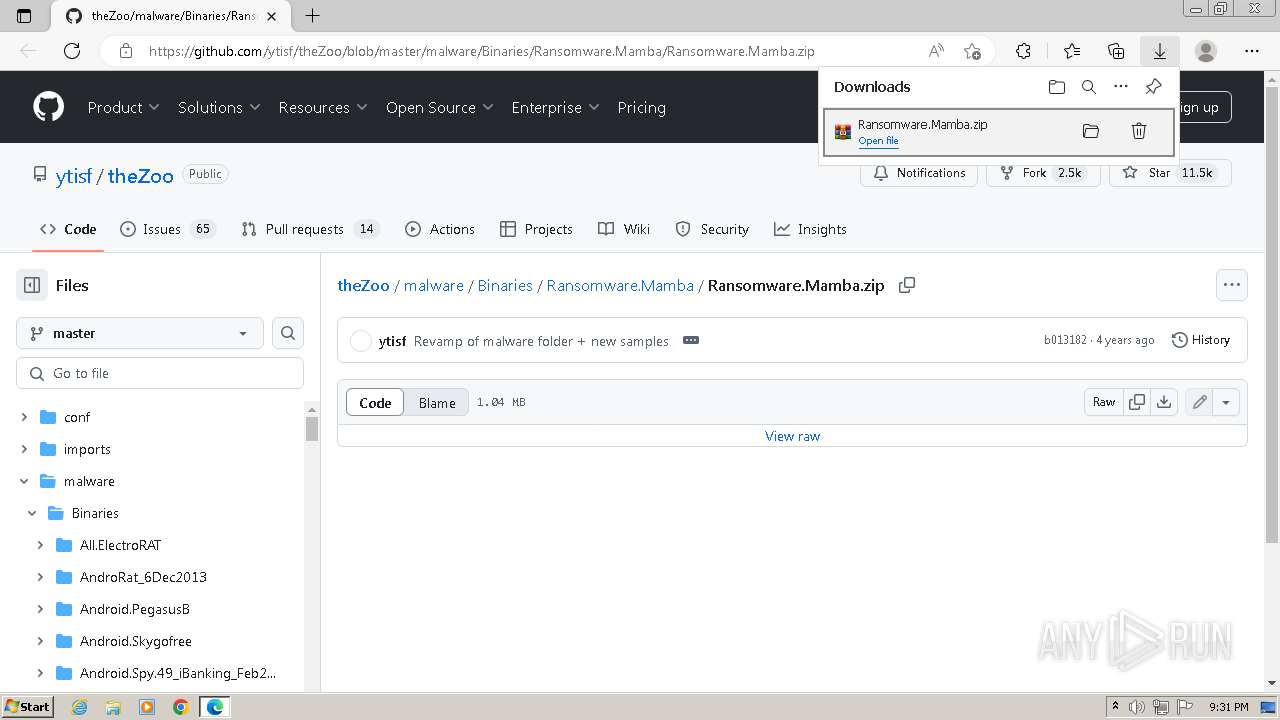Open the Wiki tab
Image resolution: width=1280 pixels, height=720 pixels.
(x=624, y=229)
